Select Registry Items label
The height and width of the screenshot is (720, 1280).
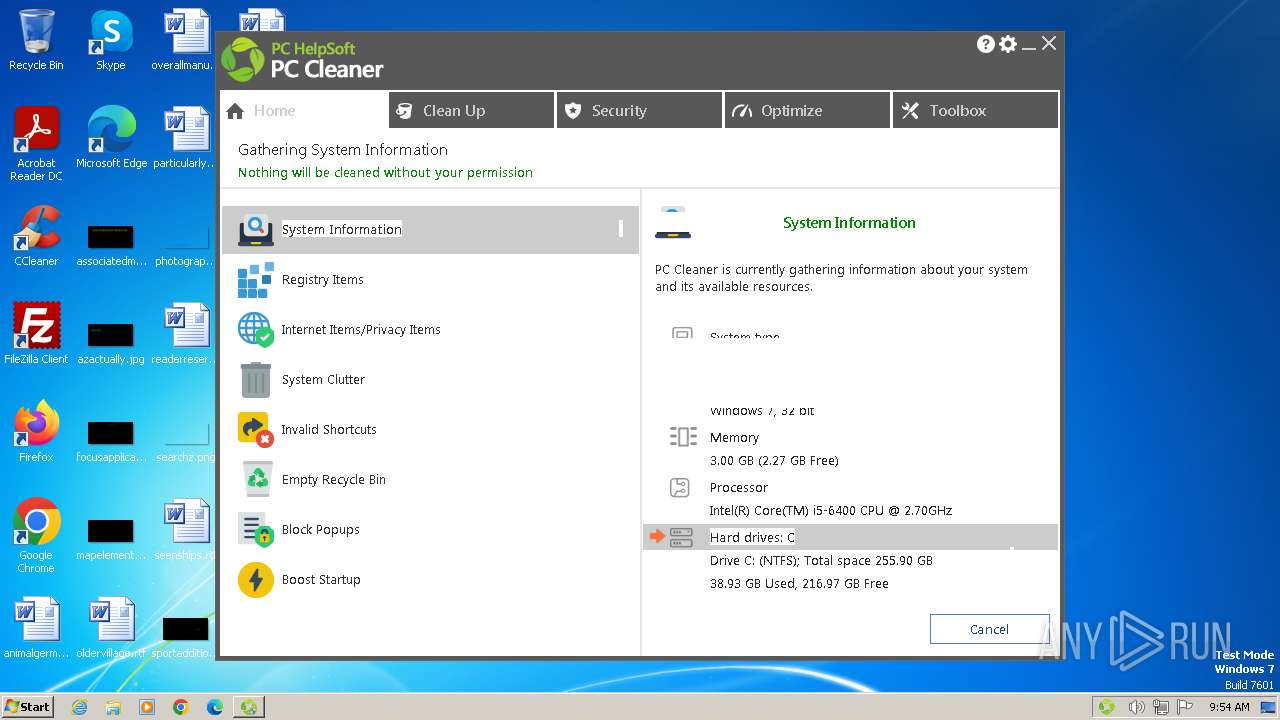[323, 280]
